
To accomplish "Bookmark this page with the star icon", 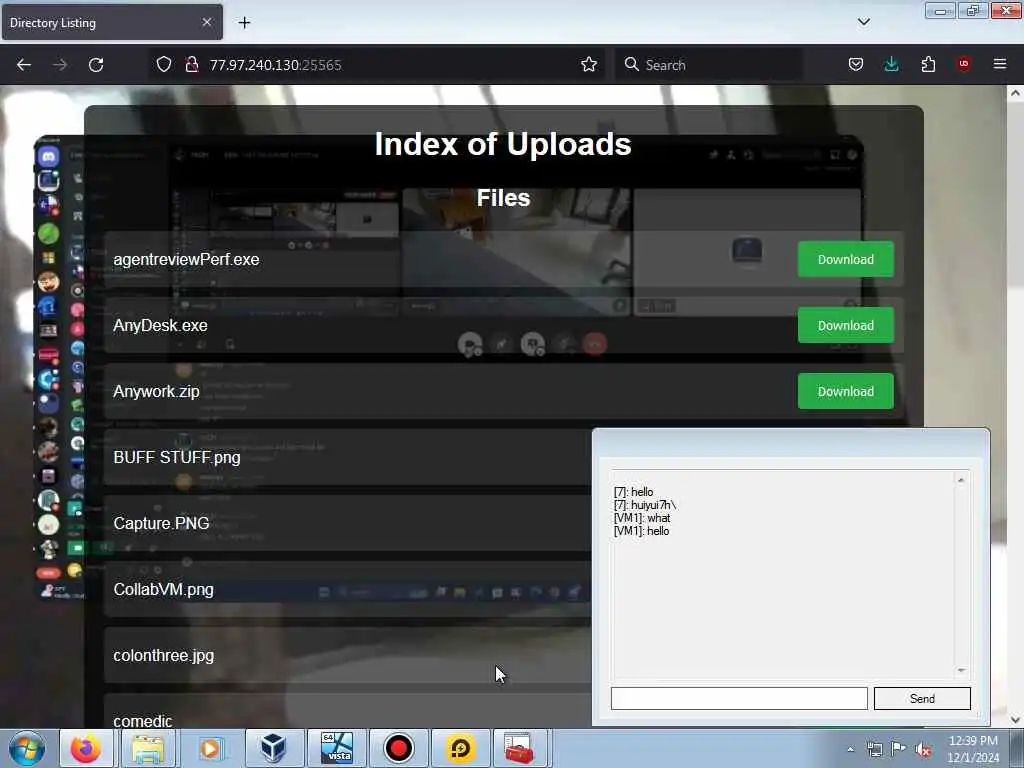I will [x=588, y=64].
